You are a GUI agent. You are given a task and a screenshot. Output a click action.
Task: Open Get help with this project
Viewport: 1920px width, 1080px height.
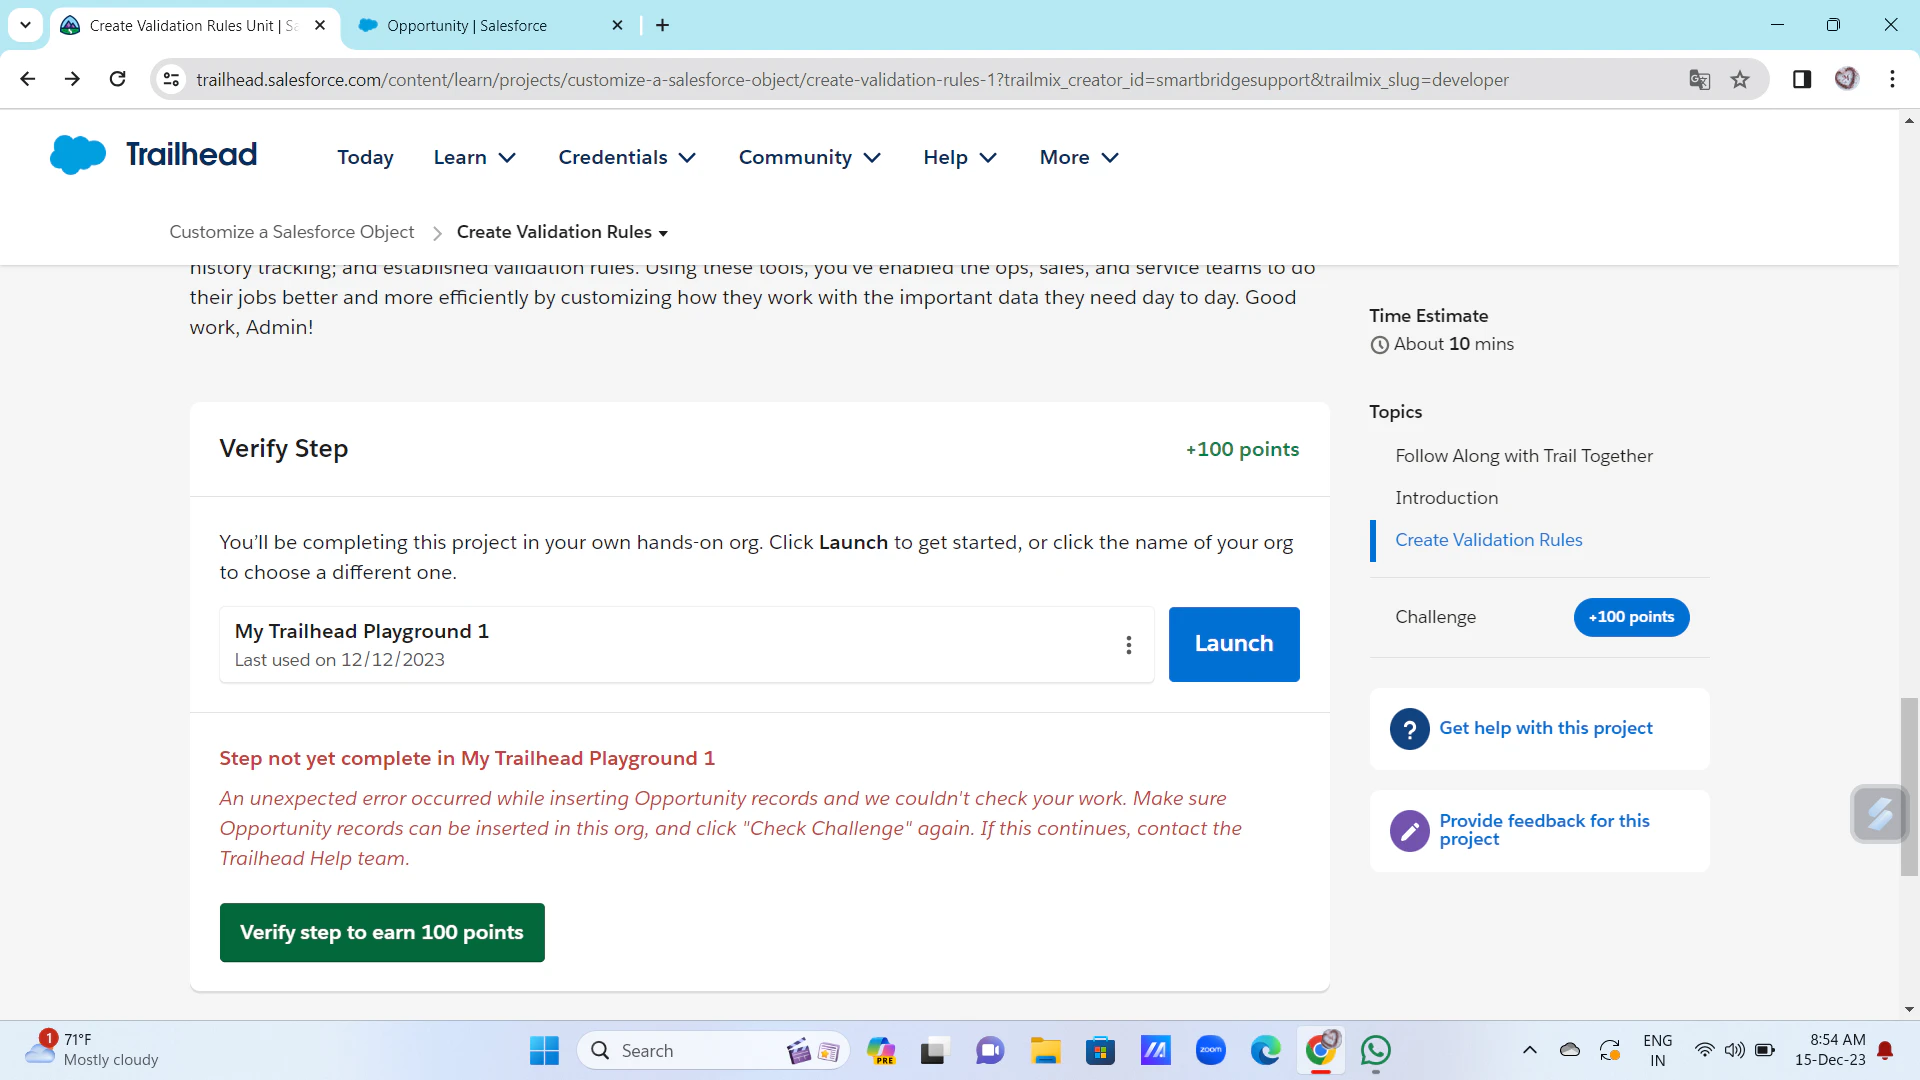tap(1545, 728)
